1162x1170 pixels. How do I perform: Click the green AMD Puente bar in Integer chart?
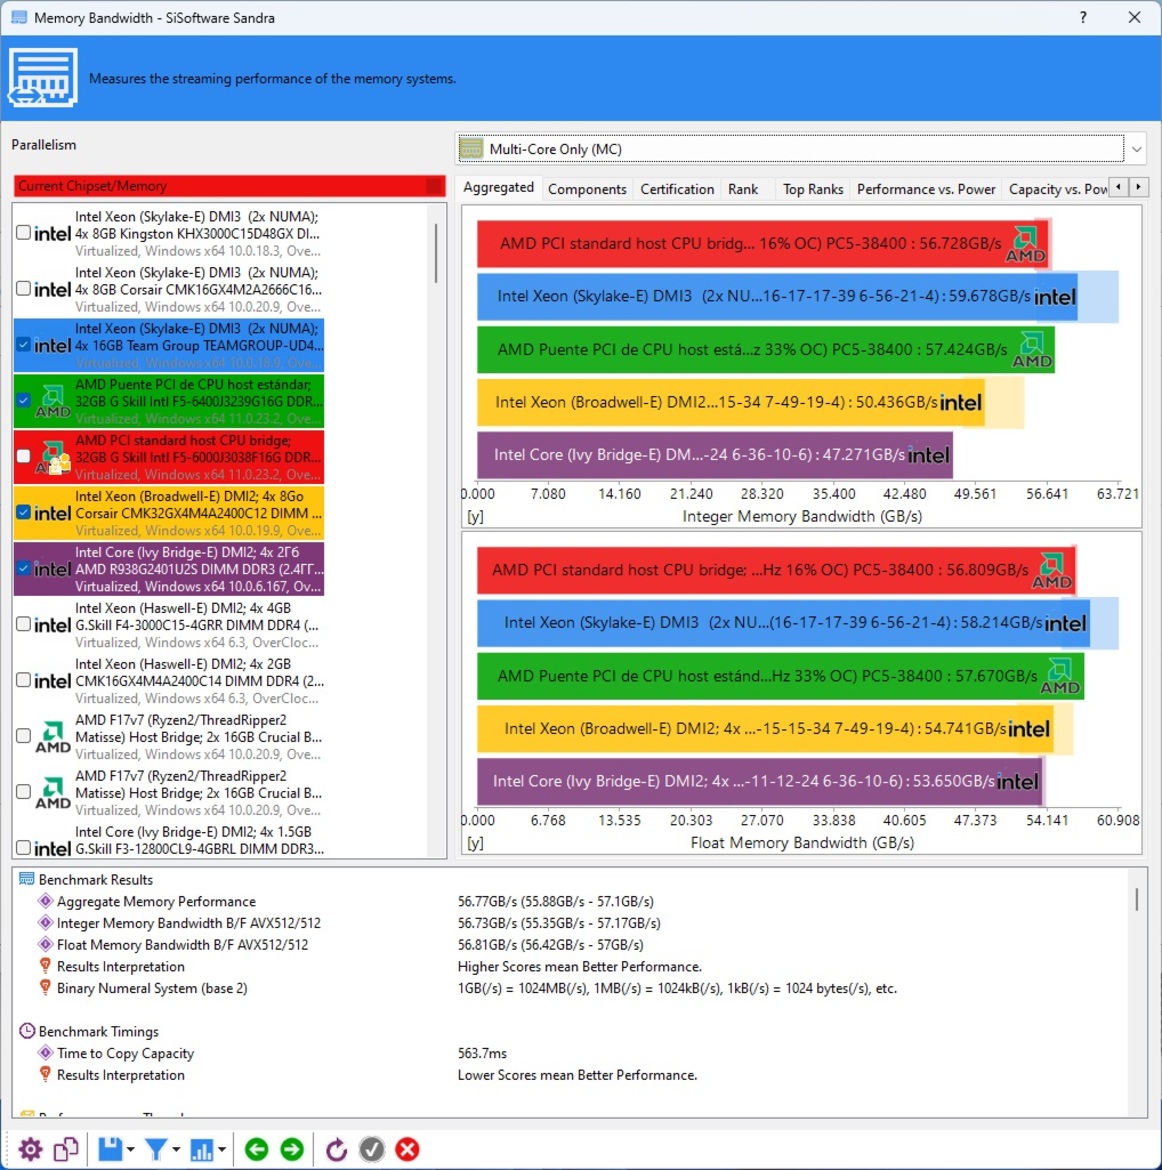point(766,350)
